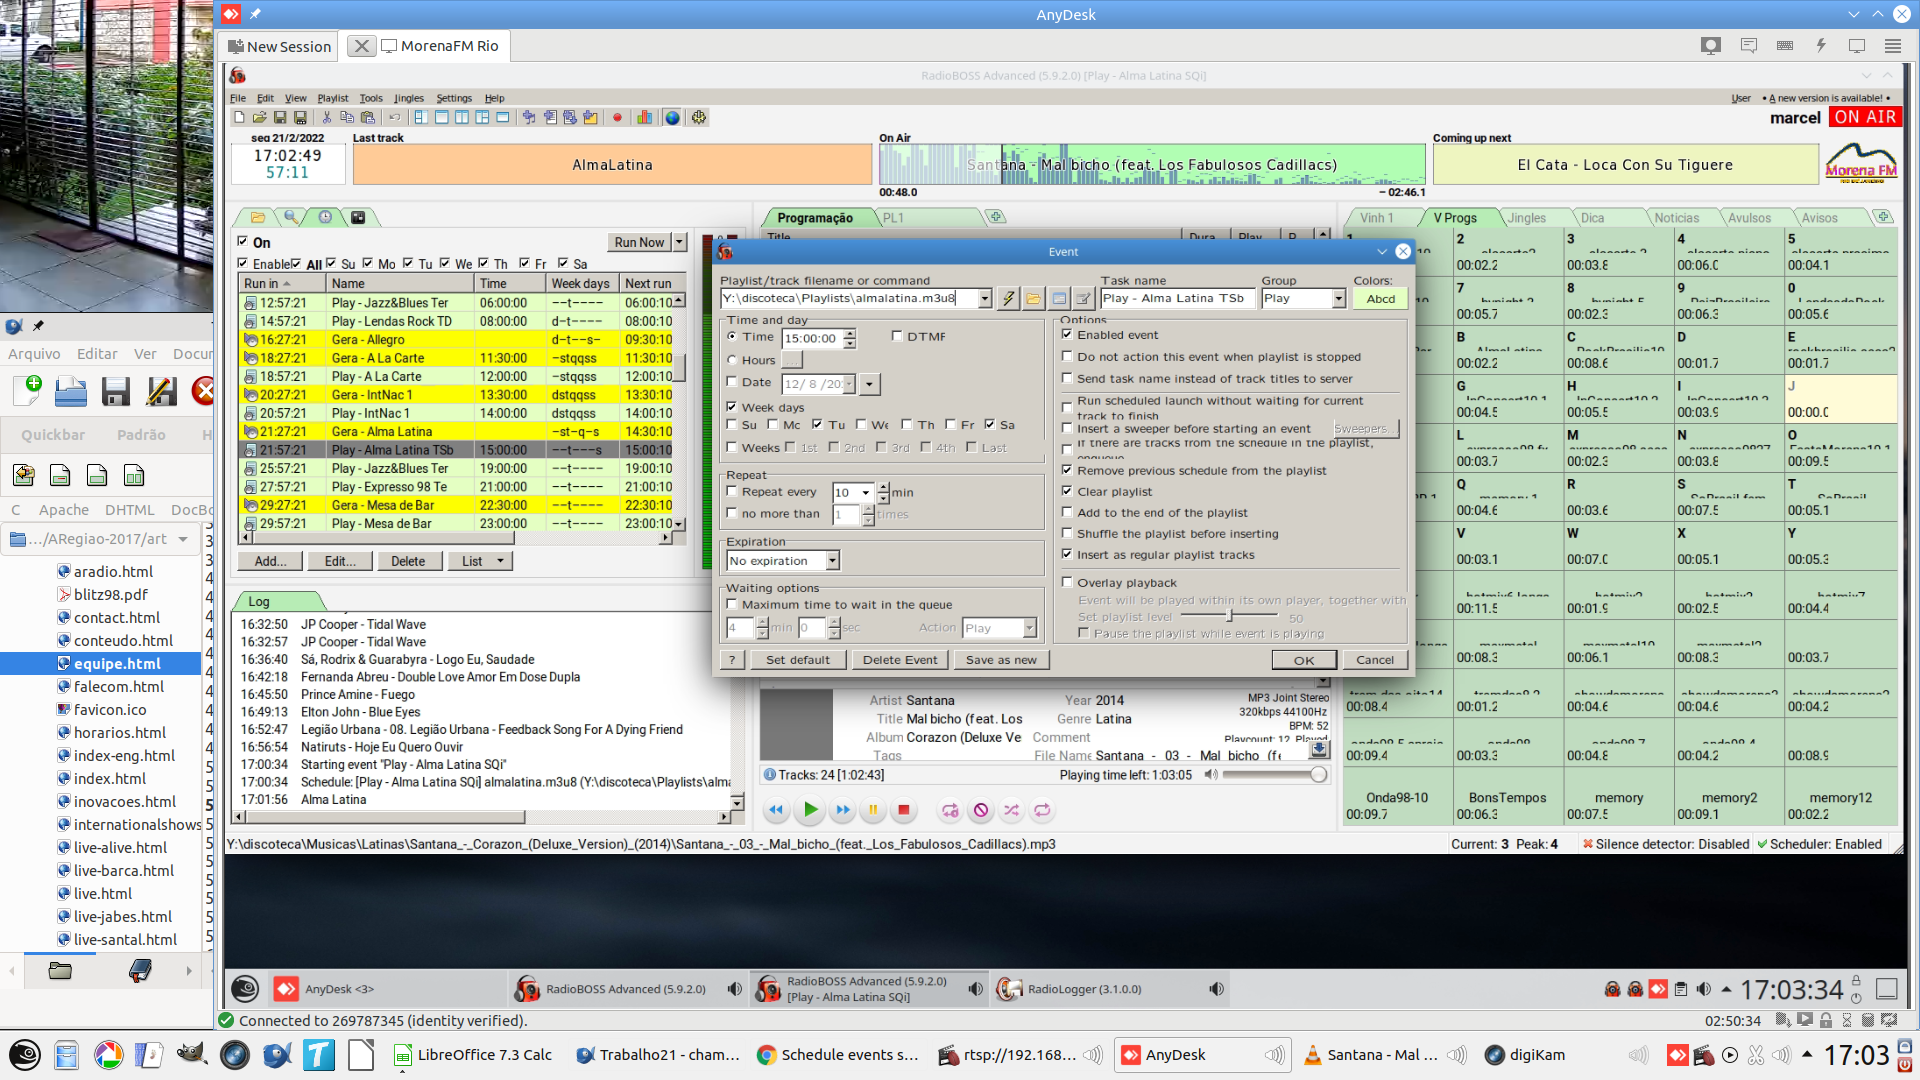Click the AnyDesk keyboard icon in session toolbar
Screen dimensions: 1920x1080
[x=1785, y=46]
